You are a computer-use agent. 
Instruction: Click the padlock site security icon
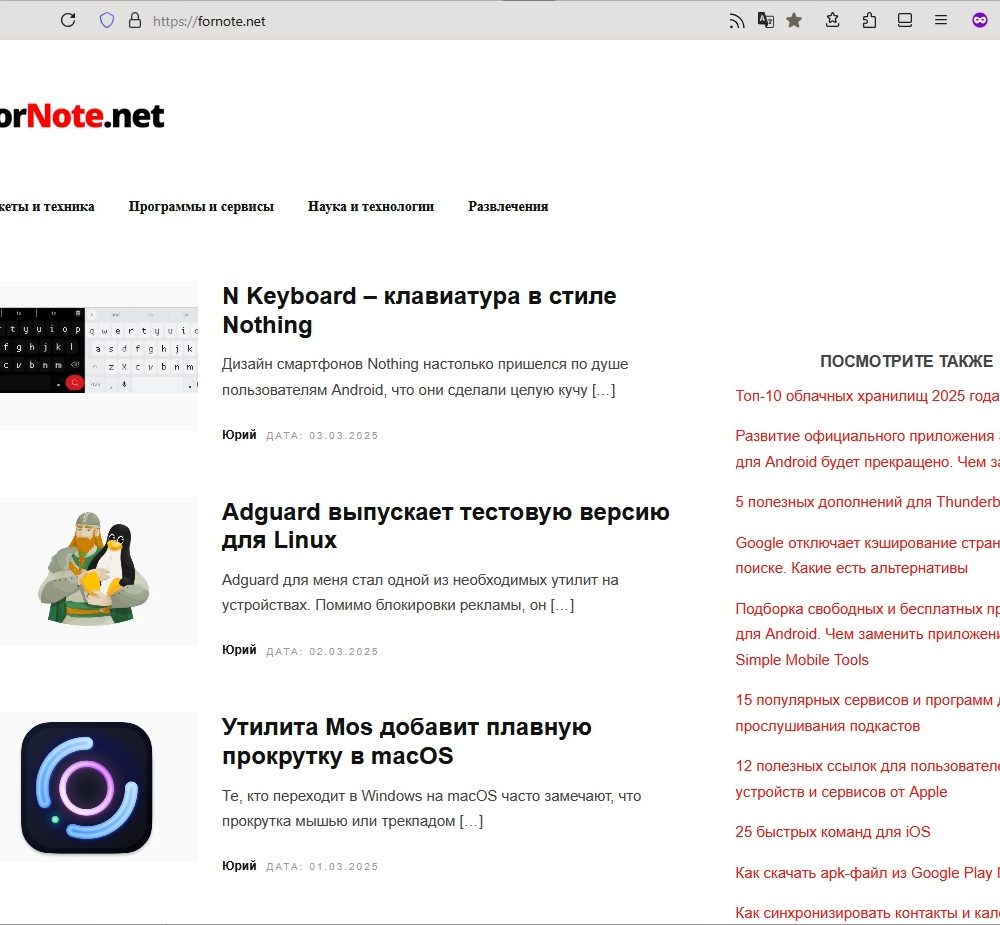tap(135, 20)
